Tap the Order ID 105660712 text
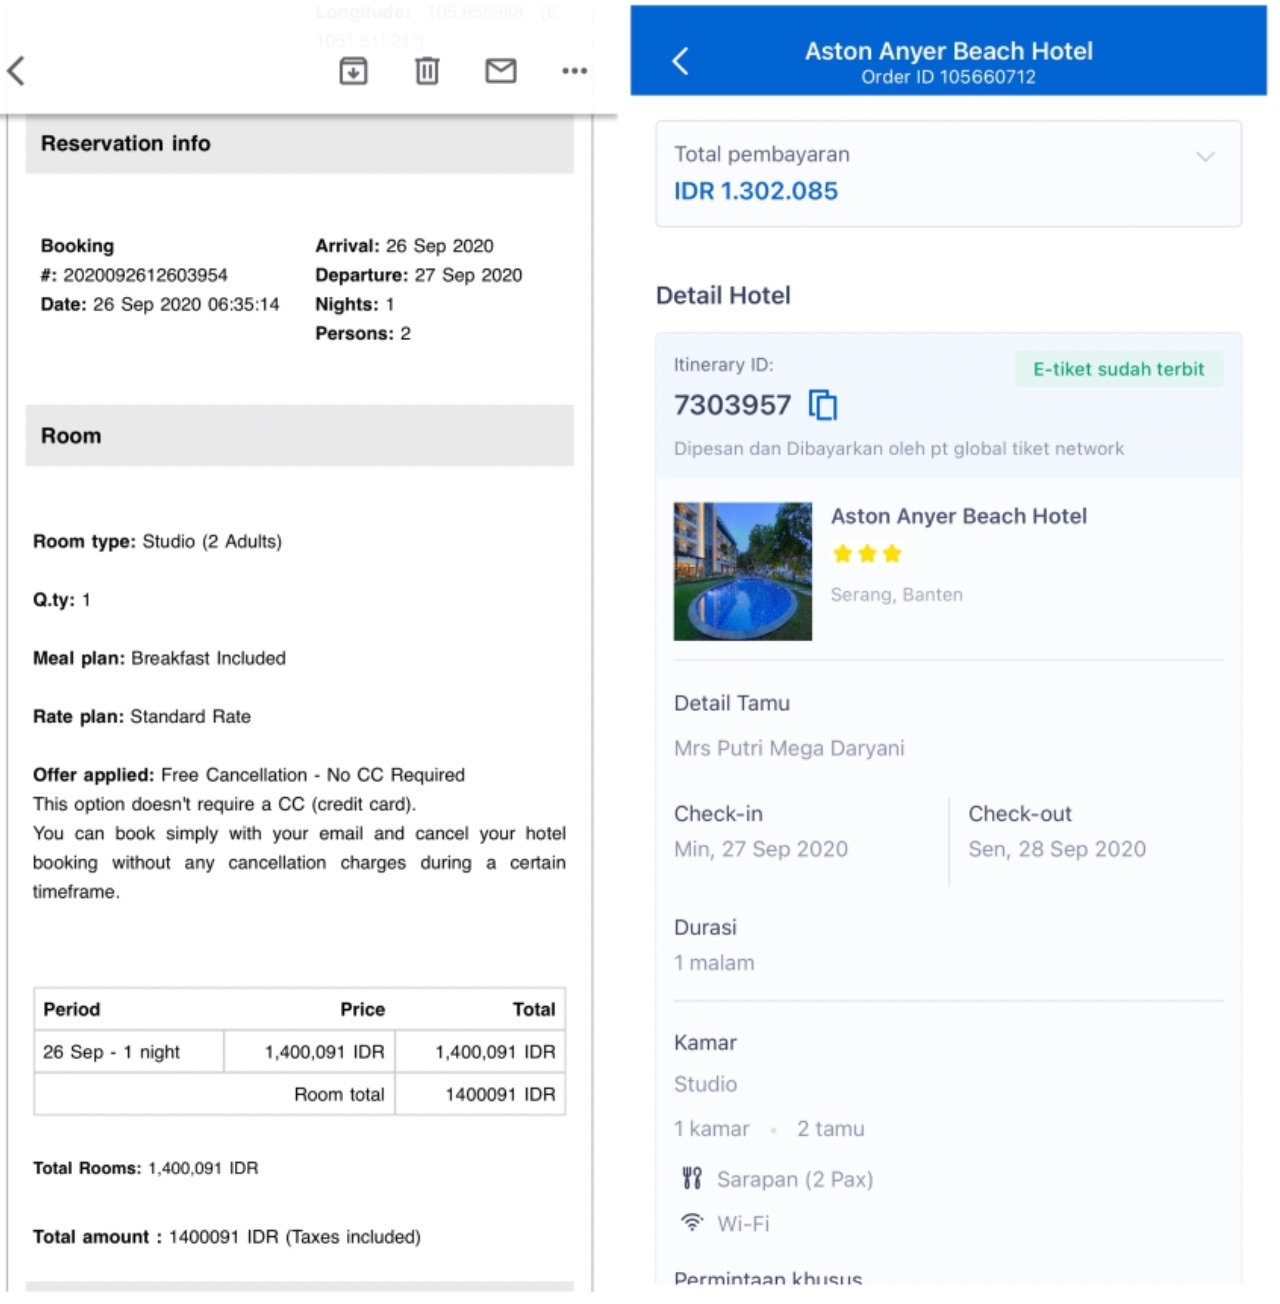Screen dimensions: 1280x1304 point(948,77)
